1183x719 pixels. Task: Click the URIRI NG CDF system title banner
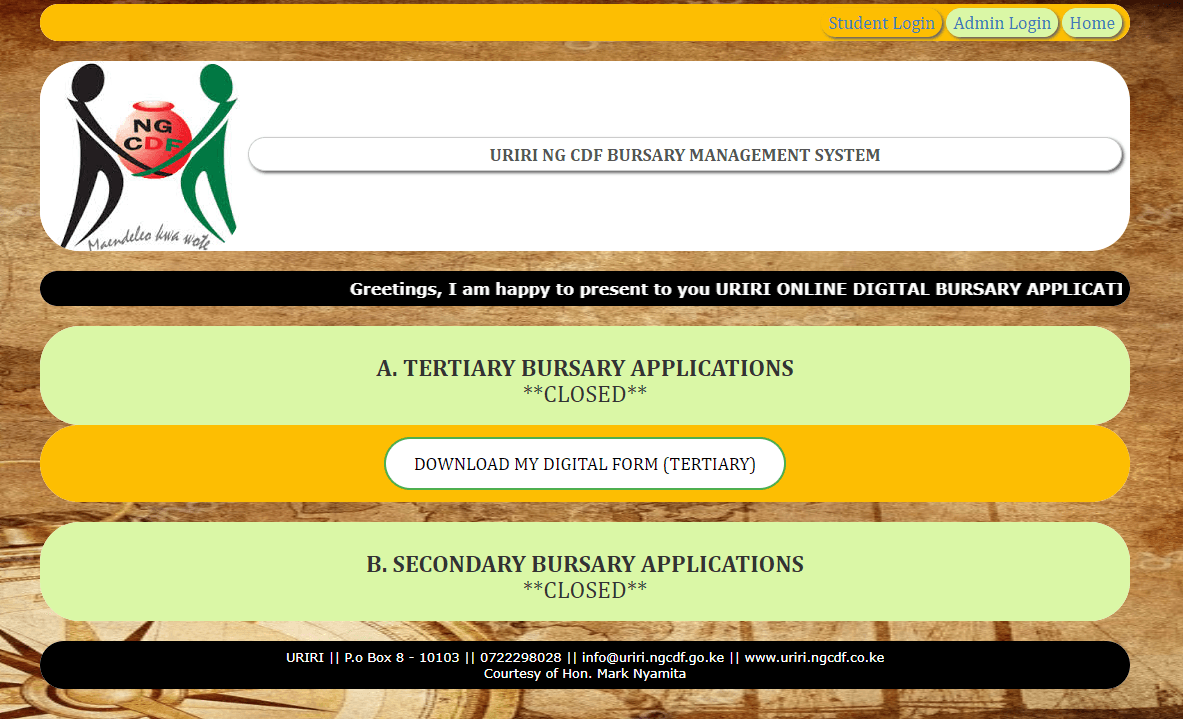[x=685, y=154]
